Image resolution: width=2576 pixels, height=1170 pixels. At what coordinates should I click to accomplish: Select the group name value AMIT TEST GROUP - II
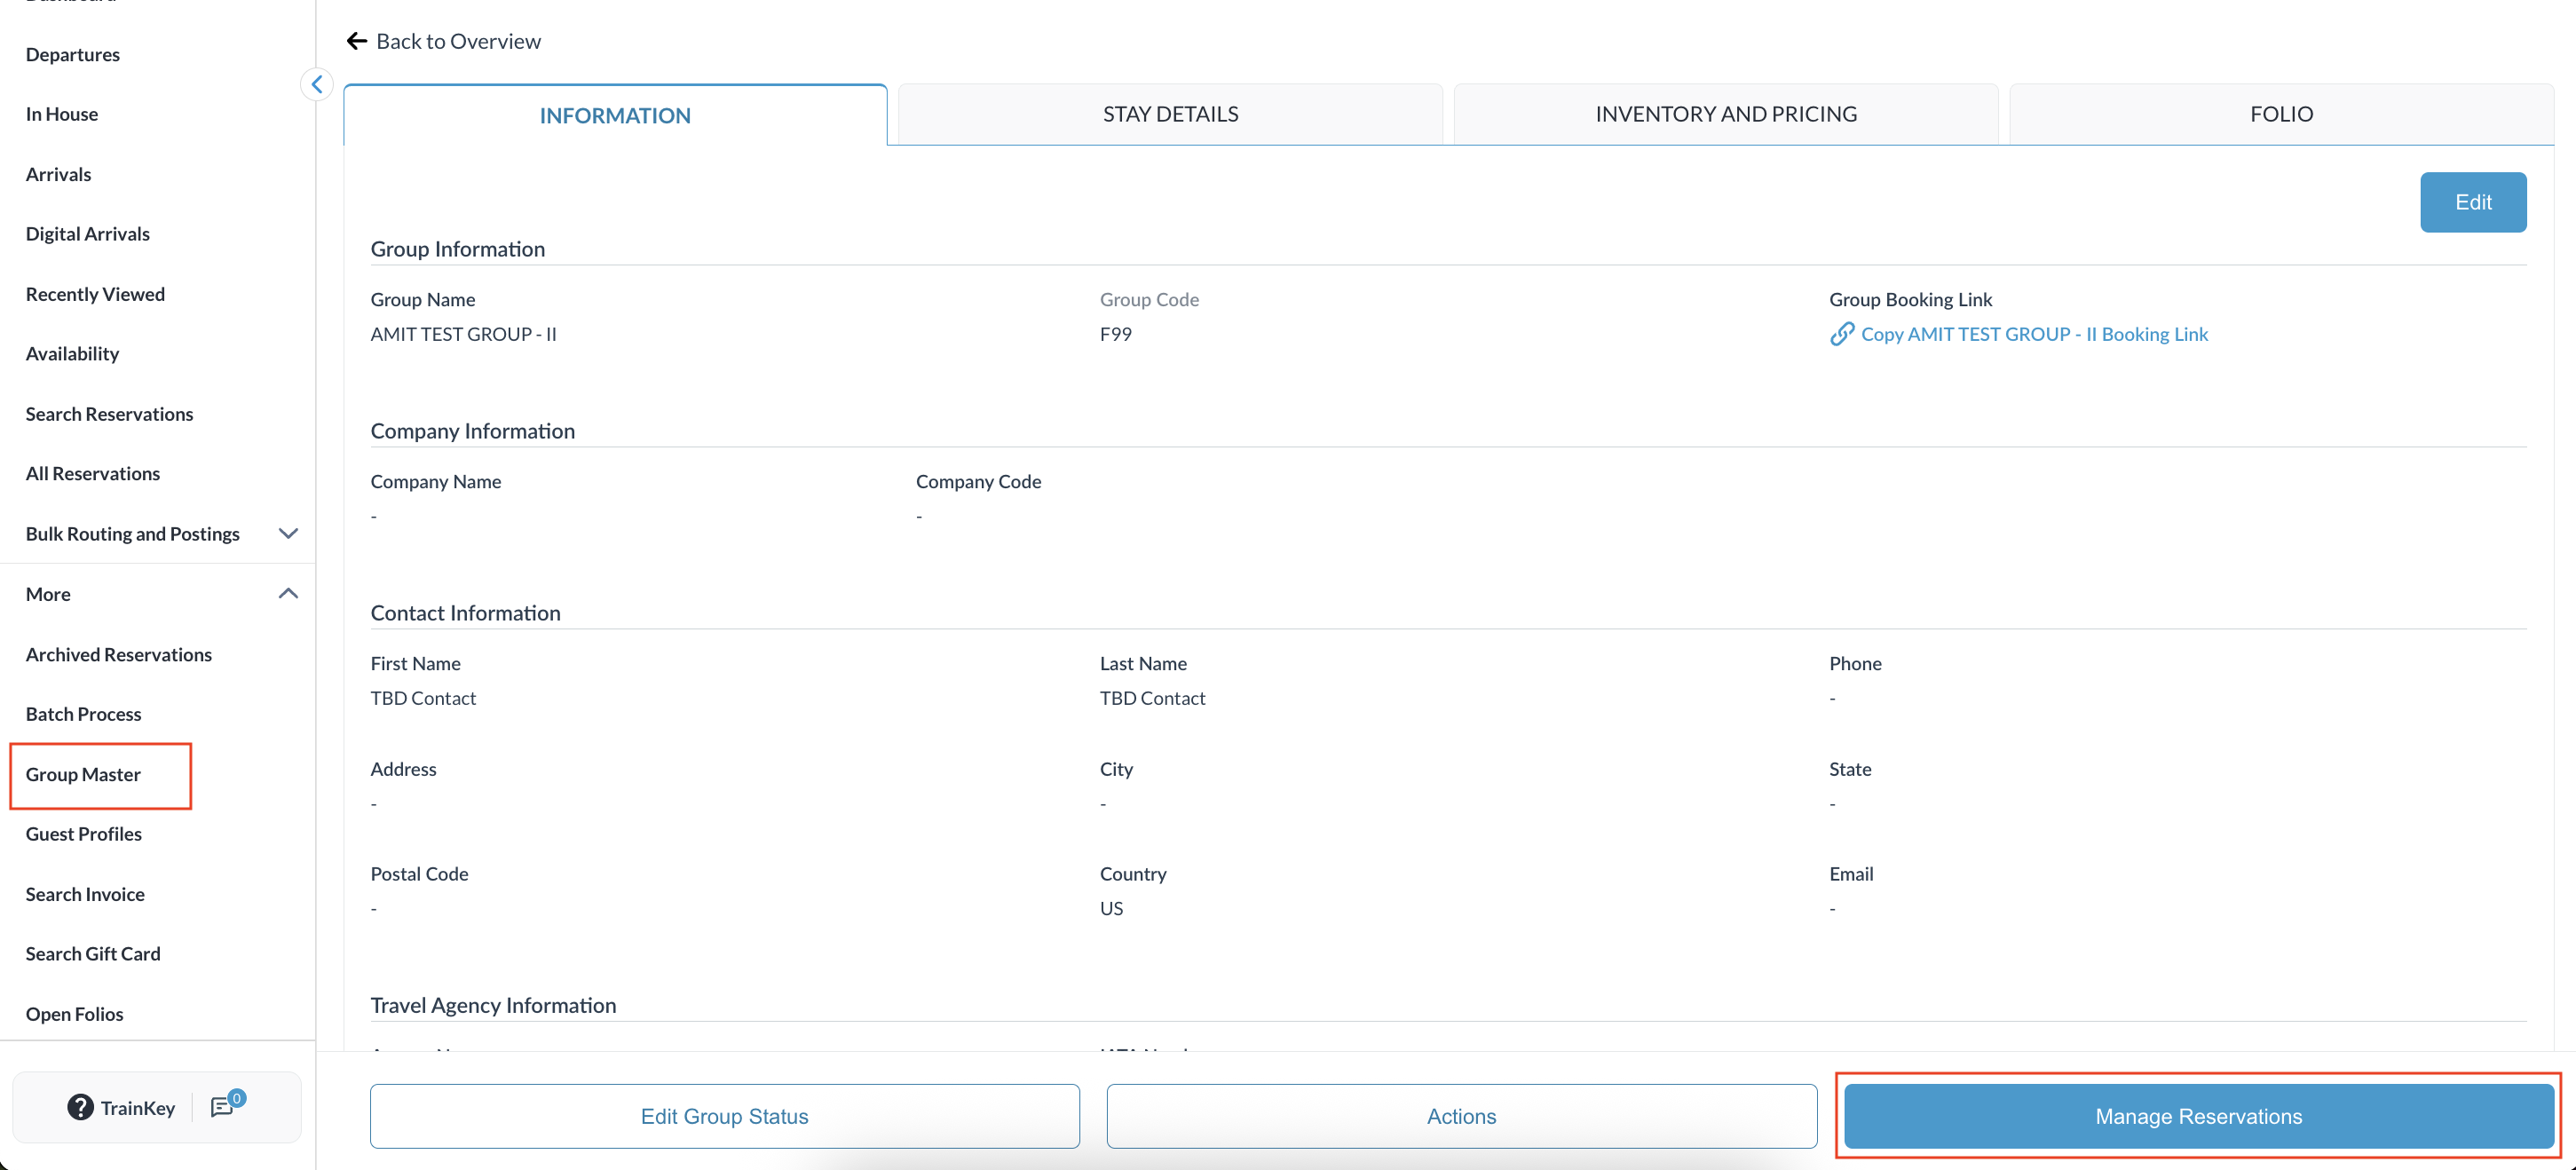coord(463,334)
